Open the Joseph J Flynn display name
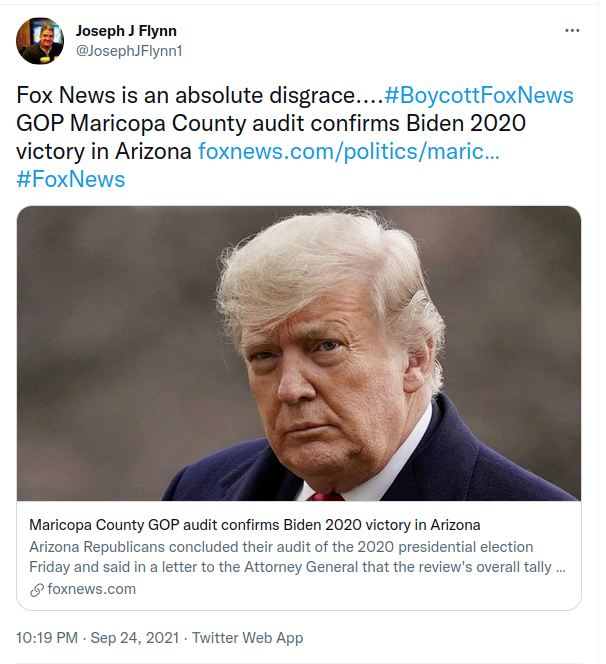This screenshot has height=664, width=606. [126, 31]
